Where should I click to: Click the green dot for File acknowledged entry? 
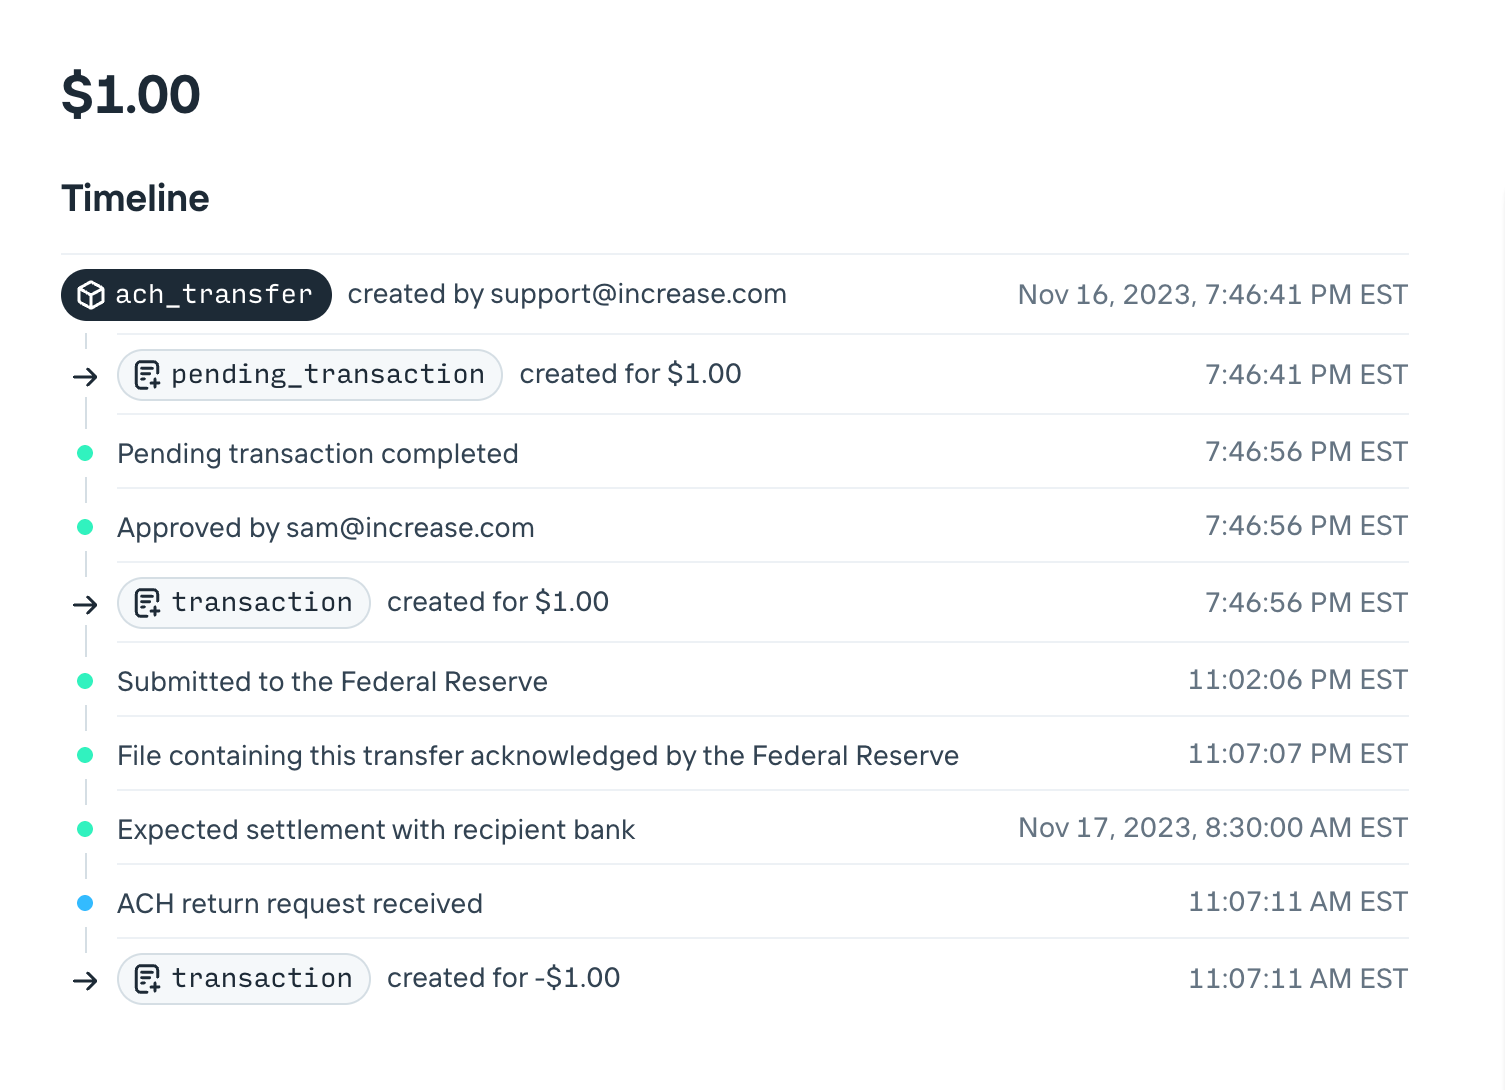coord(86,755)
